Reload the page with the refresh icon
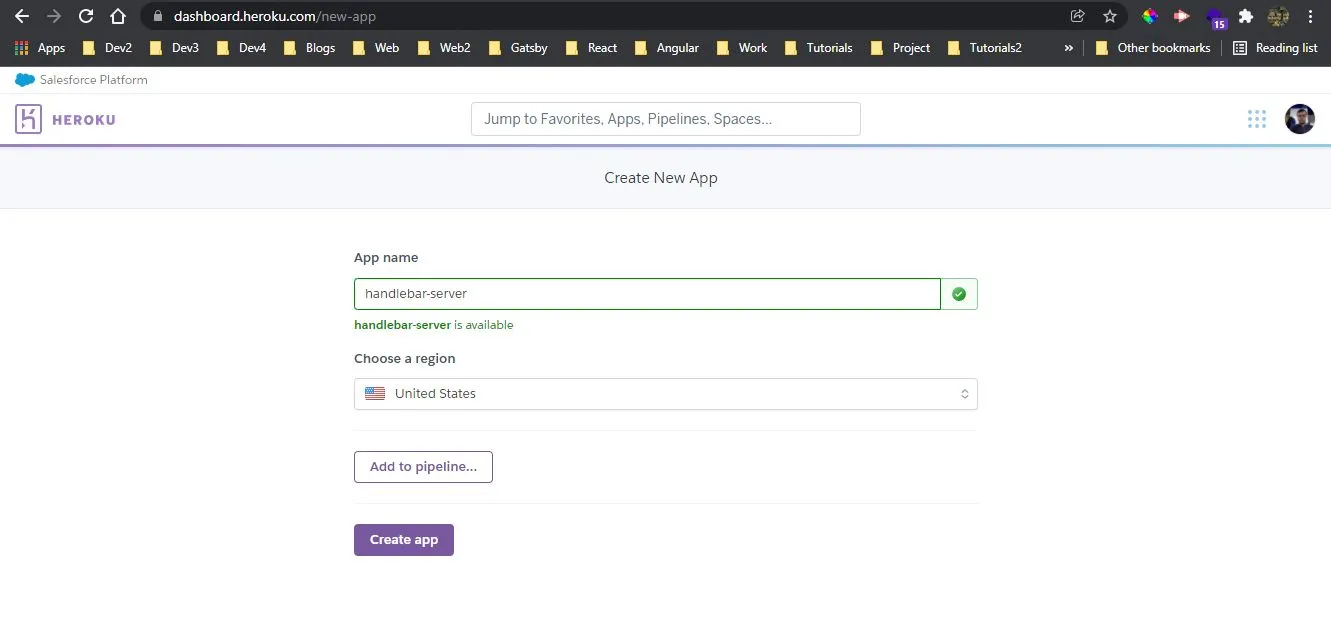The width and height of the screenshot is (1331, 636). (86, 16)
